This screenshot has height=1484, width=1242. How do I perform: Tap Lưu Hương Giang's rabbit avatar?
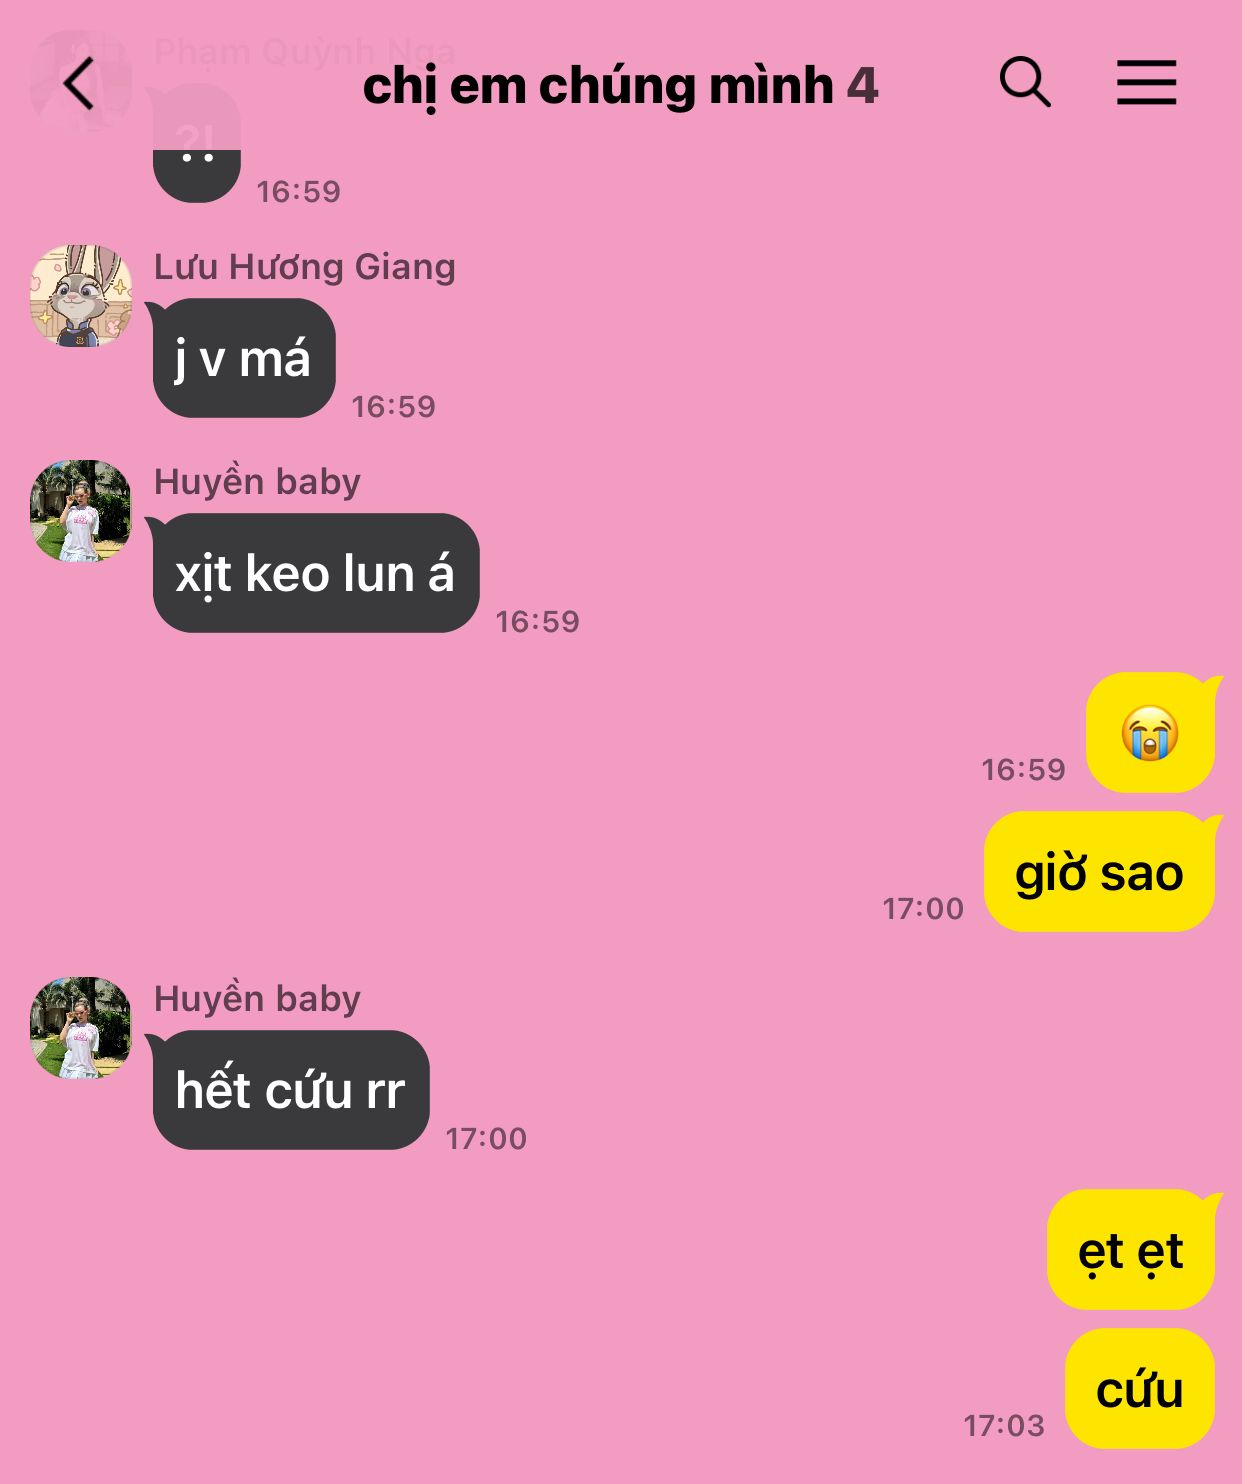[x=81, y=296]
